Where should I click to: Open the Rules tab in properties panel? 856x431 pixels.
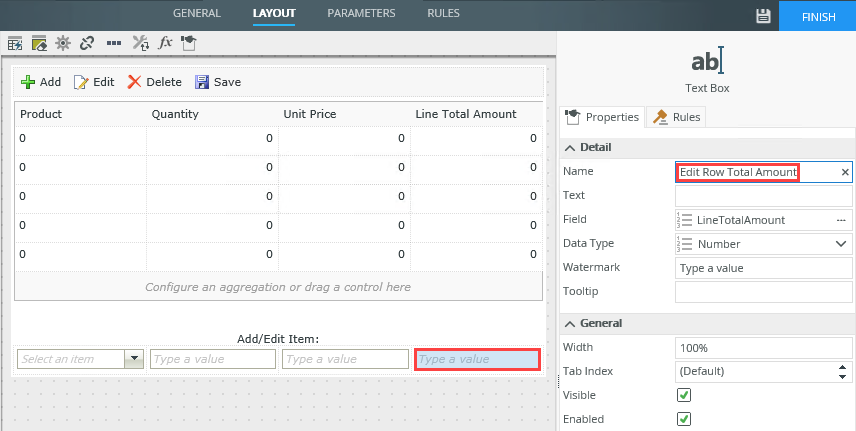coord(677,117)
